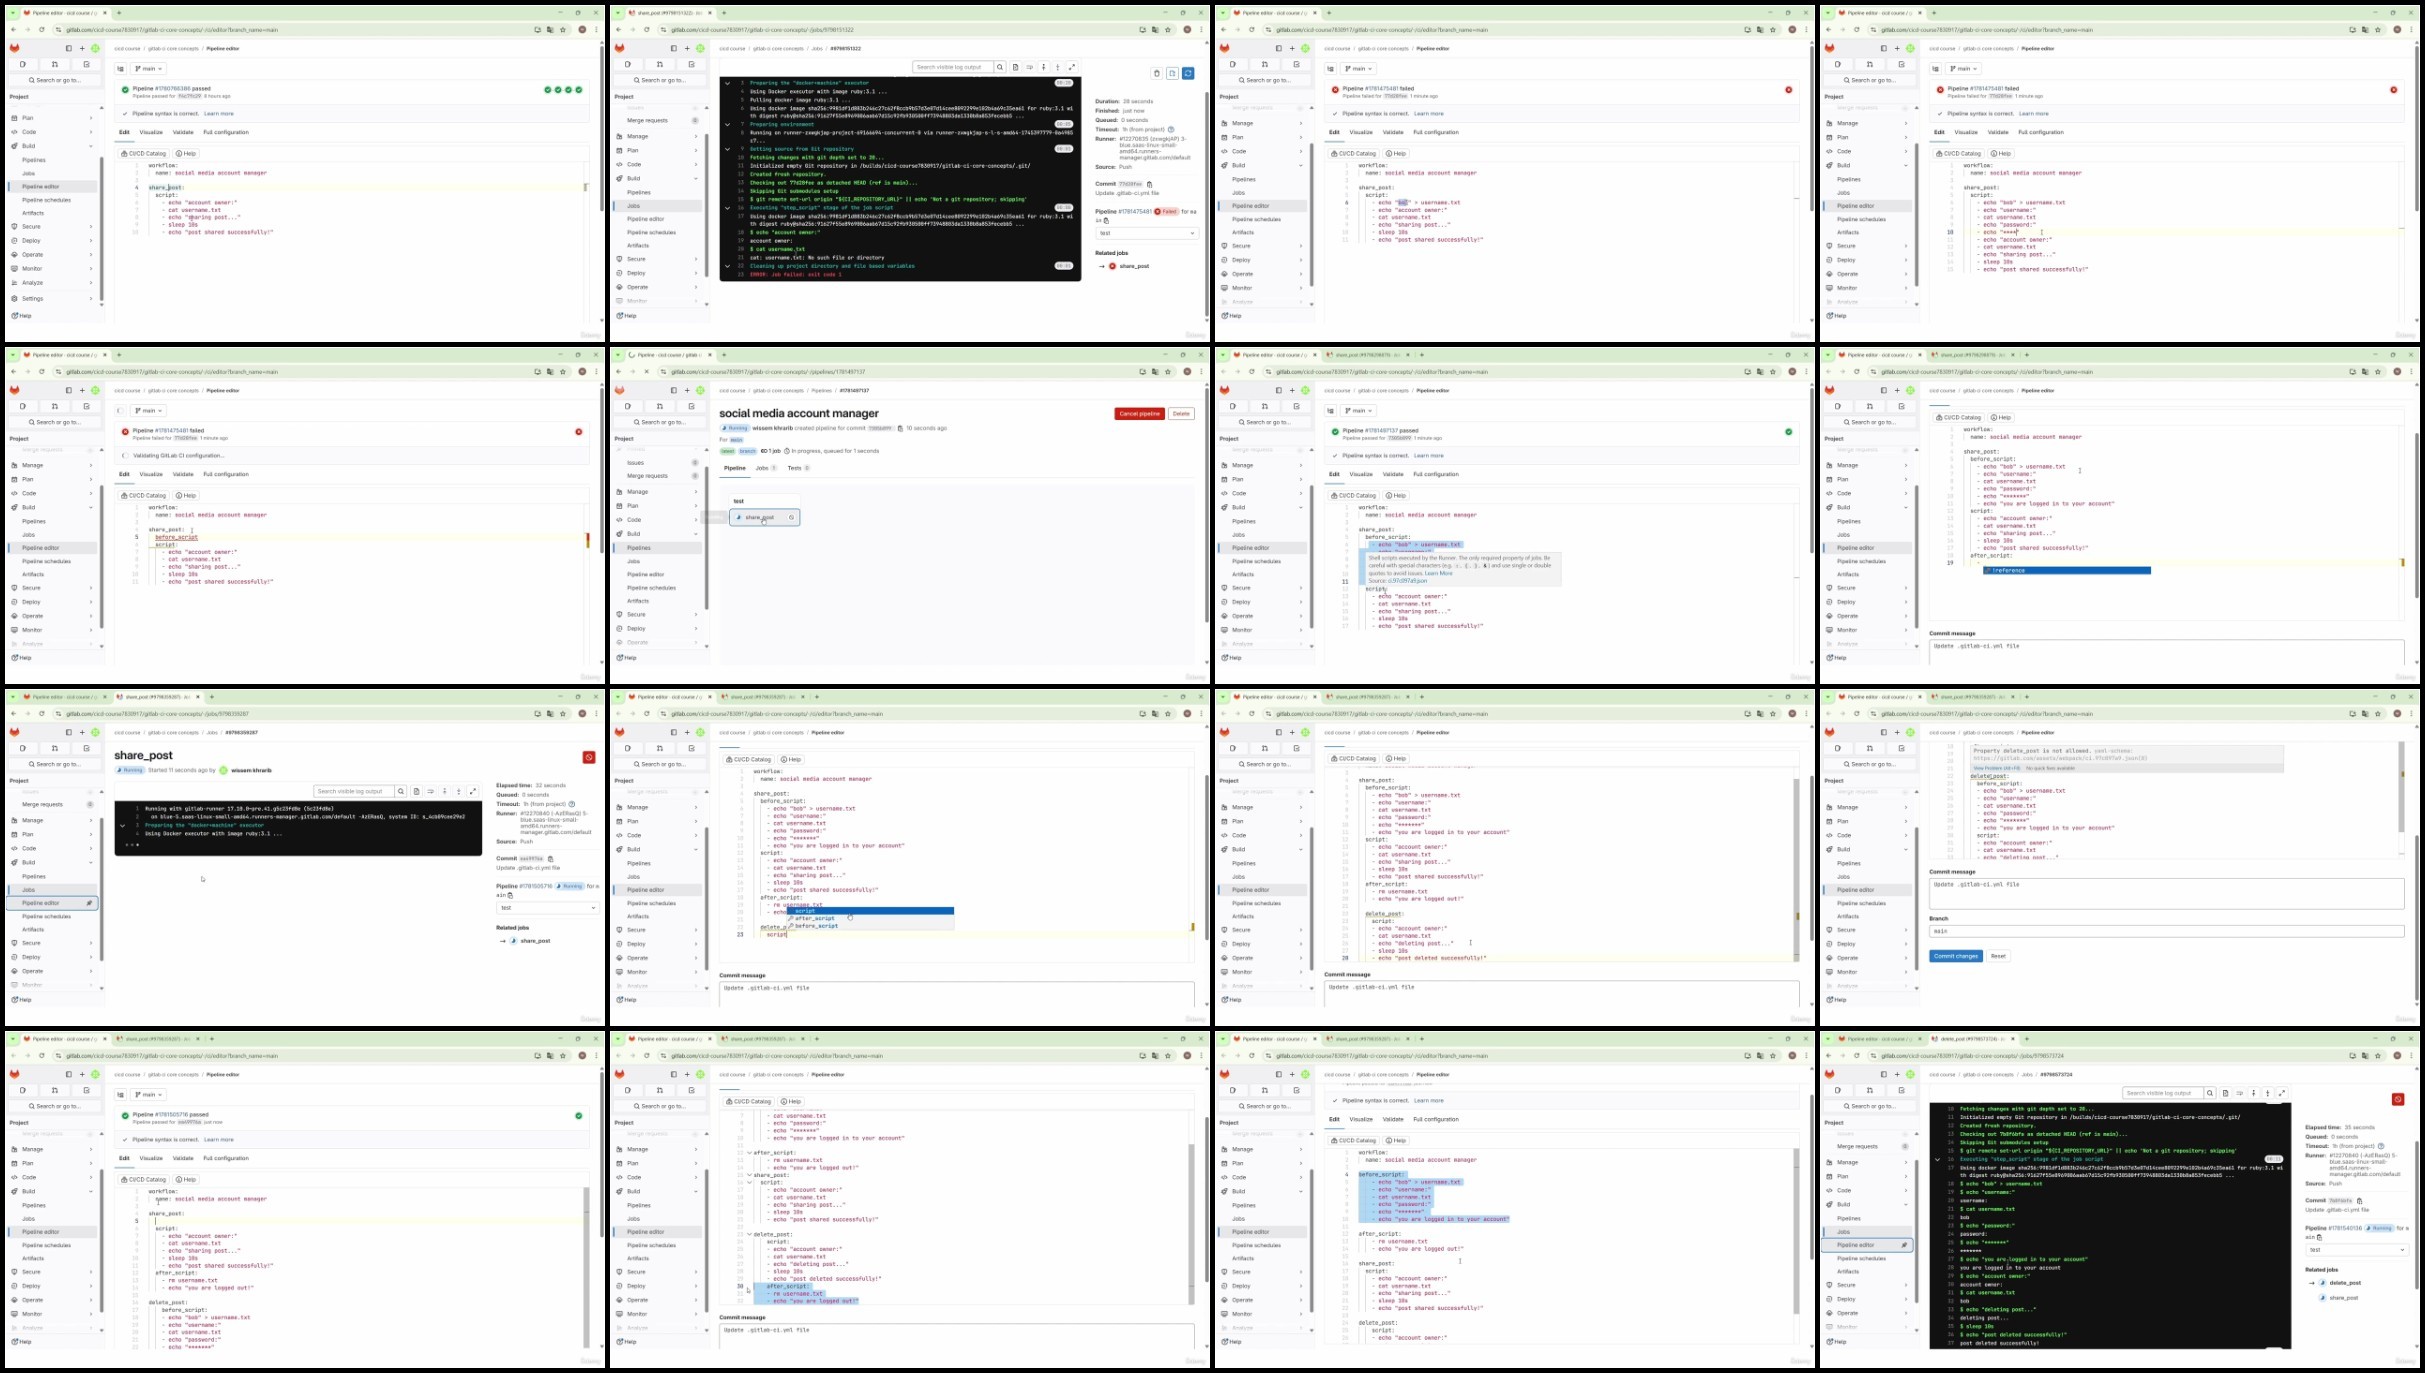Open test stage dropdown on failed job page
The image size is (2425, 1373).
click(x=1146, y=233)
